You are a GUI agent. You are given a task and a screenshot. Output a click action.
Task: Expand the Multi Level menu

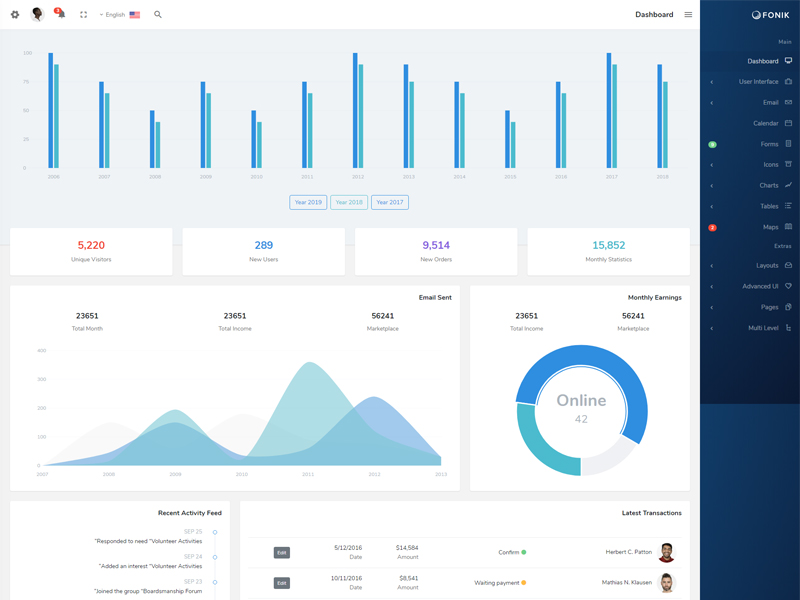(762, 328)
